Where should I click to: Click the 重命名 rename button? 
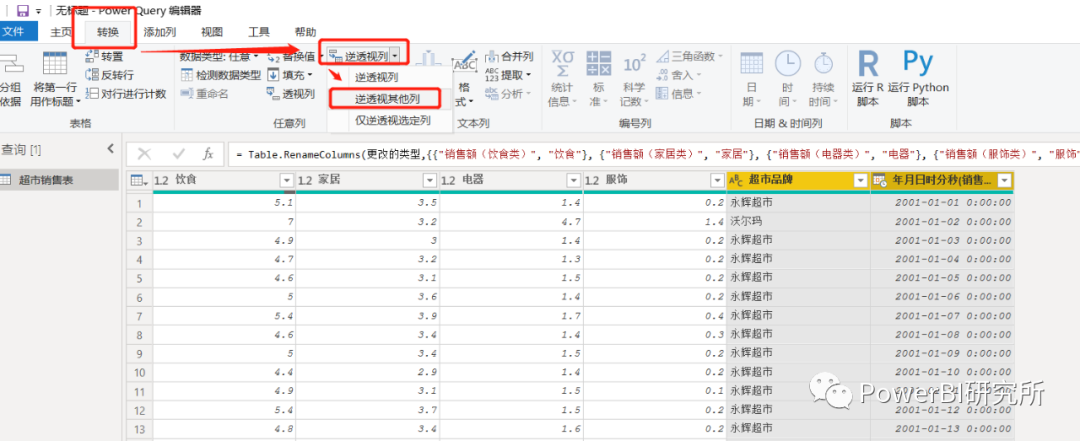tap(204, 94)
